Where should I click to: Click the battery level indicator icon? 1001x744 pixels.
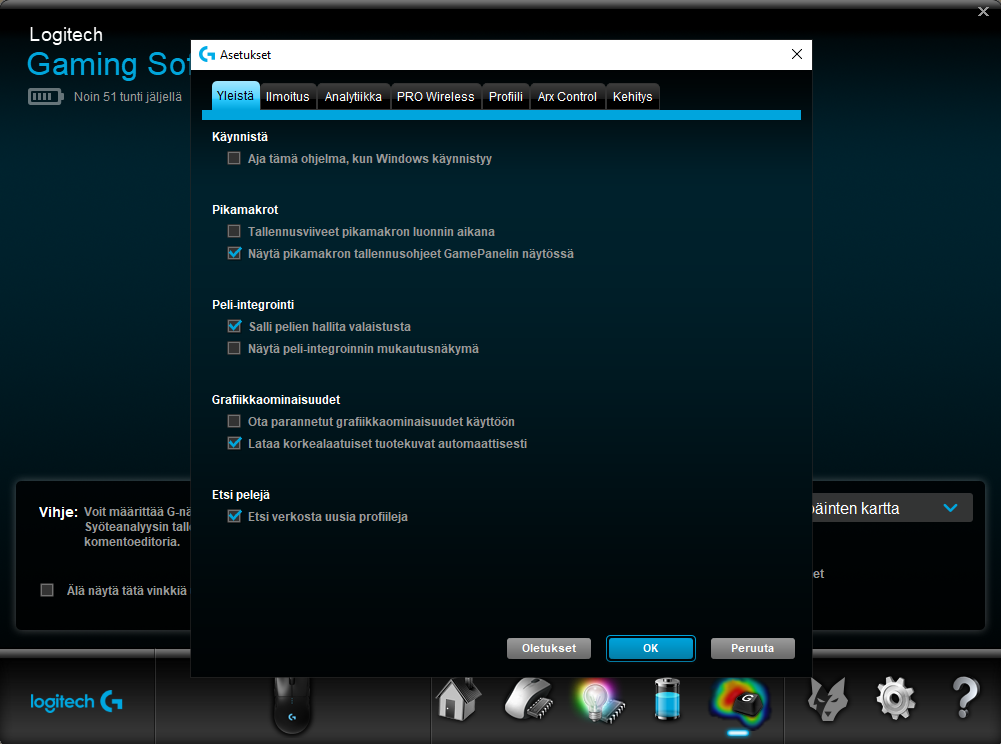pyautogui.click(x=45, y=96)
